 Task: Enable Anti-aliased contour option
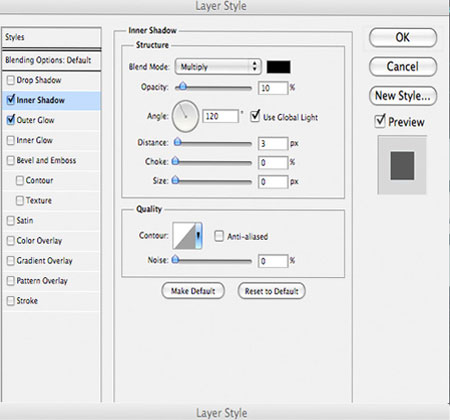point(219,236)
